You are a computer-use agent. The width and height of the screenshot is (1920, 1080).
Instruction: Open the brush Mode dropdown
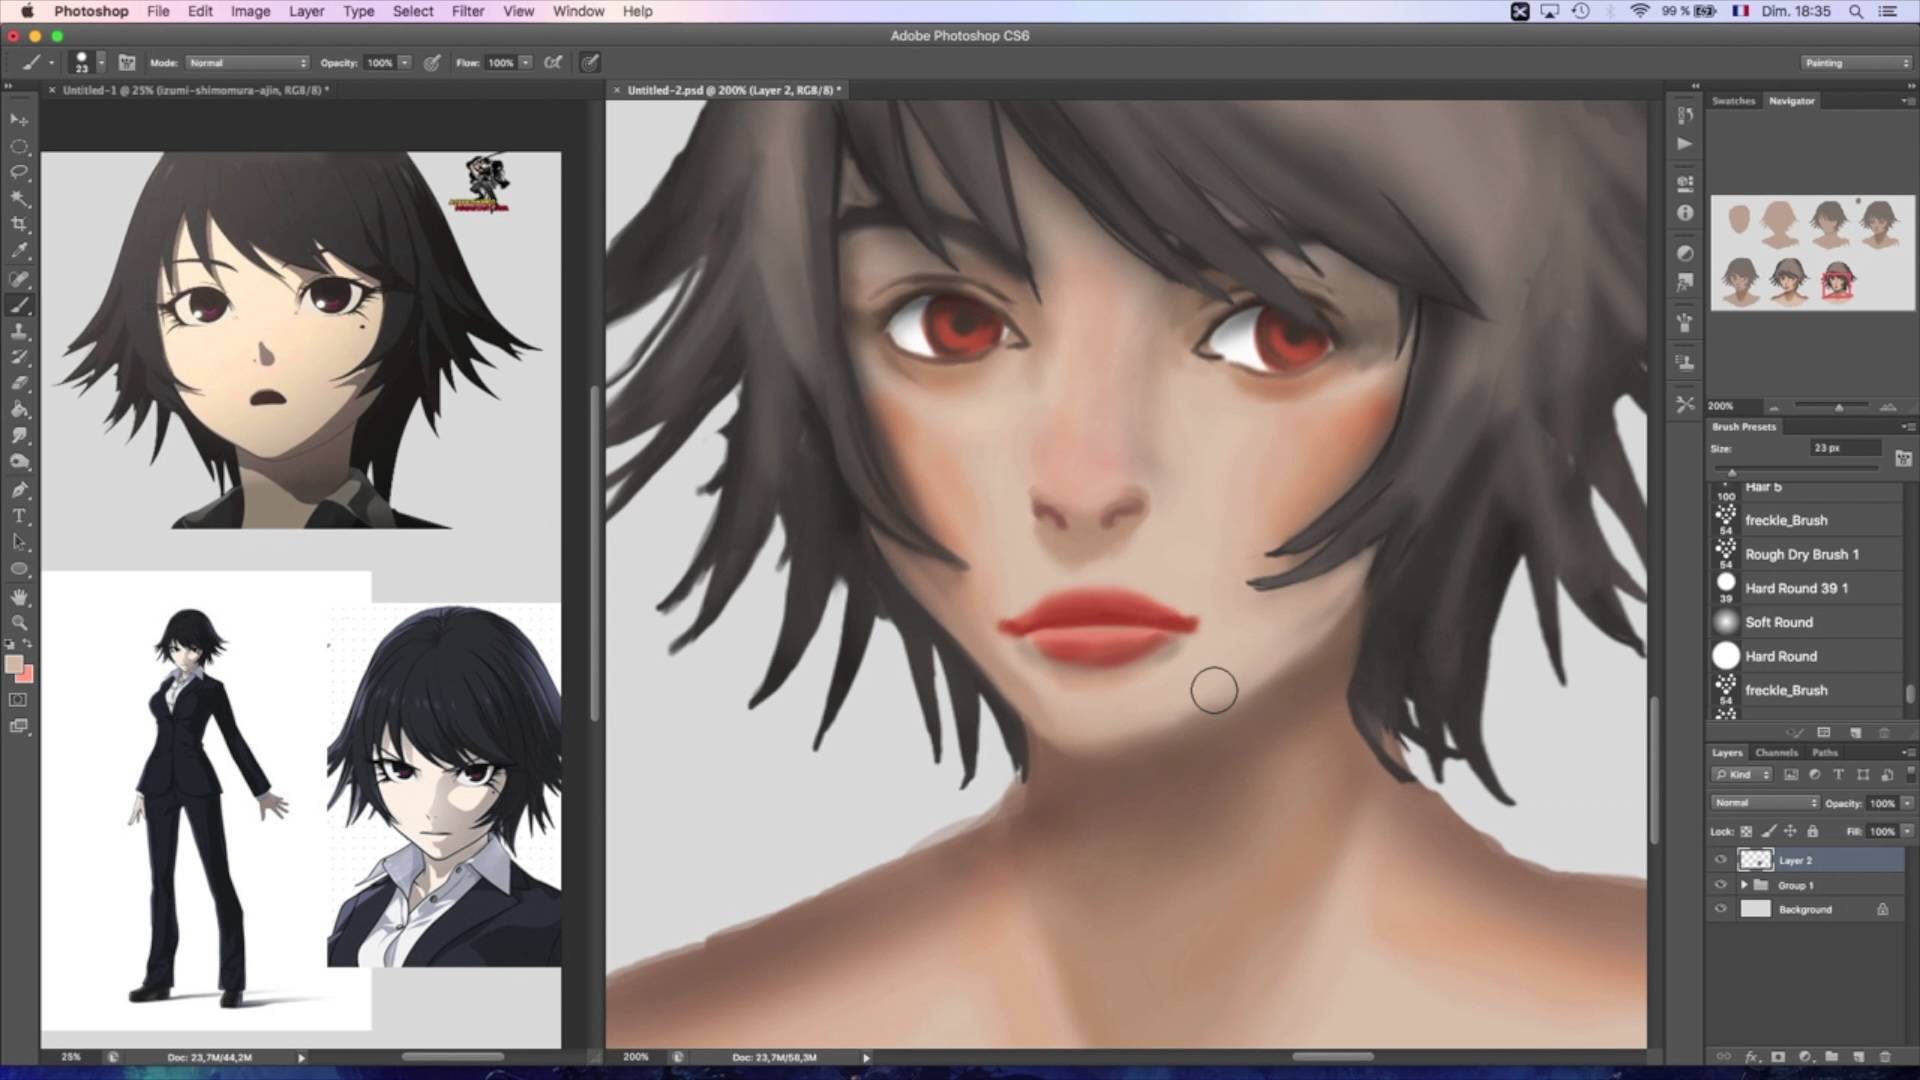[x=247, y=63]
